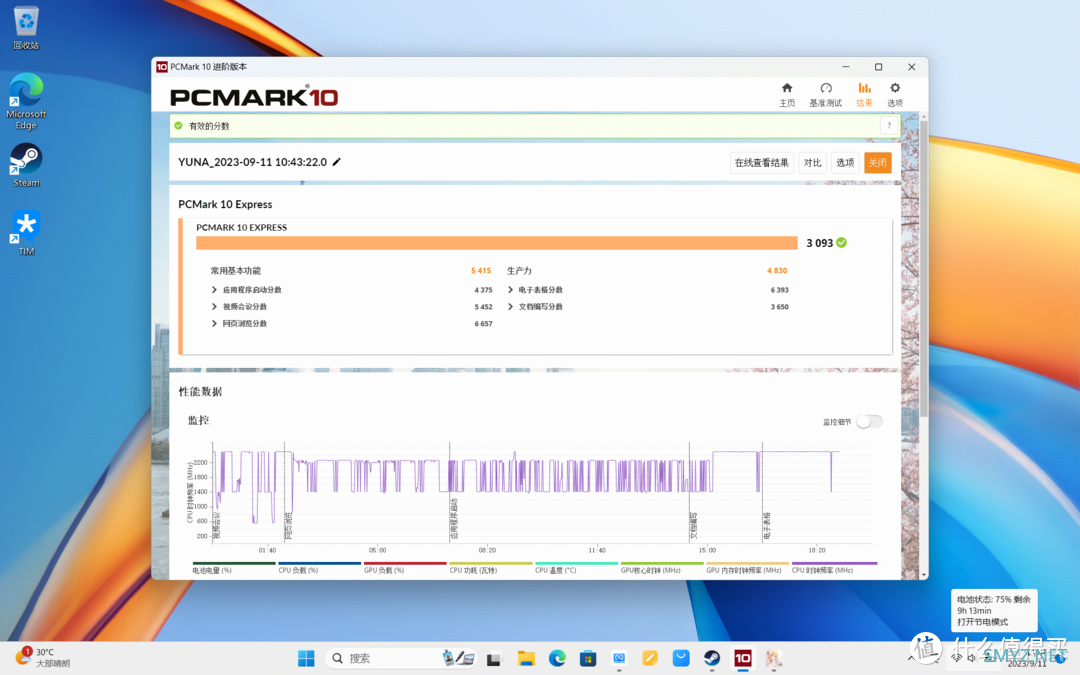Open the 回收站 recycle bin desktop icon

26,28
